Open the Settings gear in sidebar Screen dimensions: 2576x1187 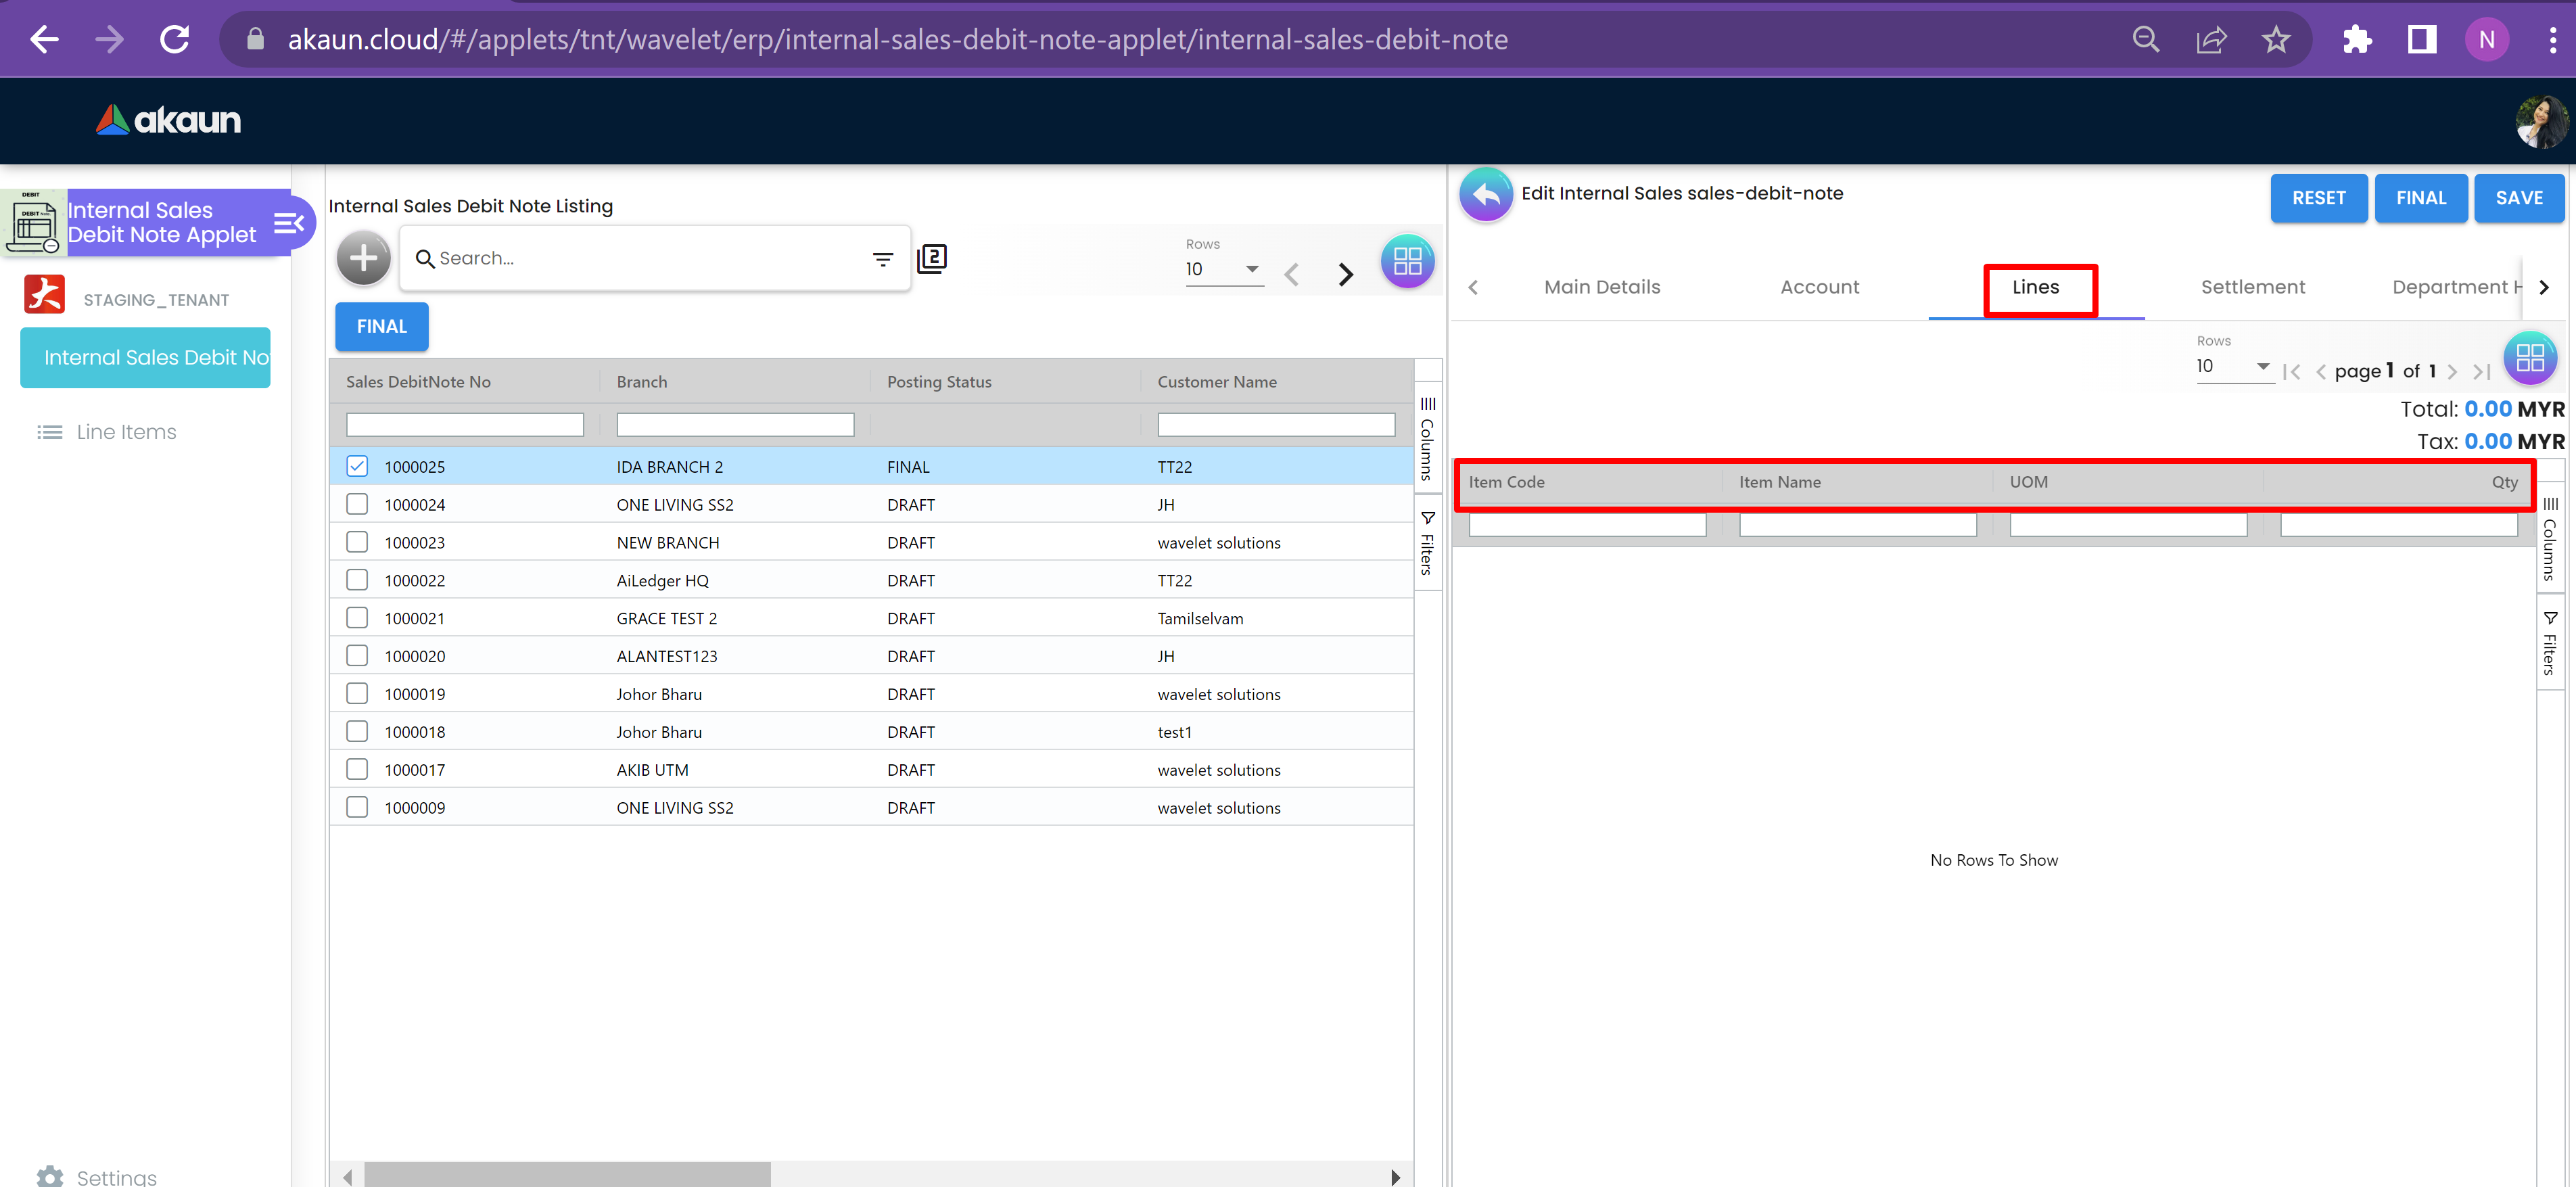pos(50,1176)
